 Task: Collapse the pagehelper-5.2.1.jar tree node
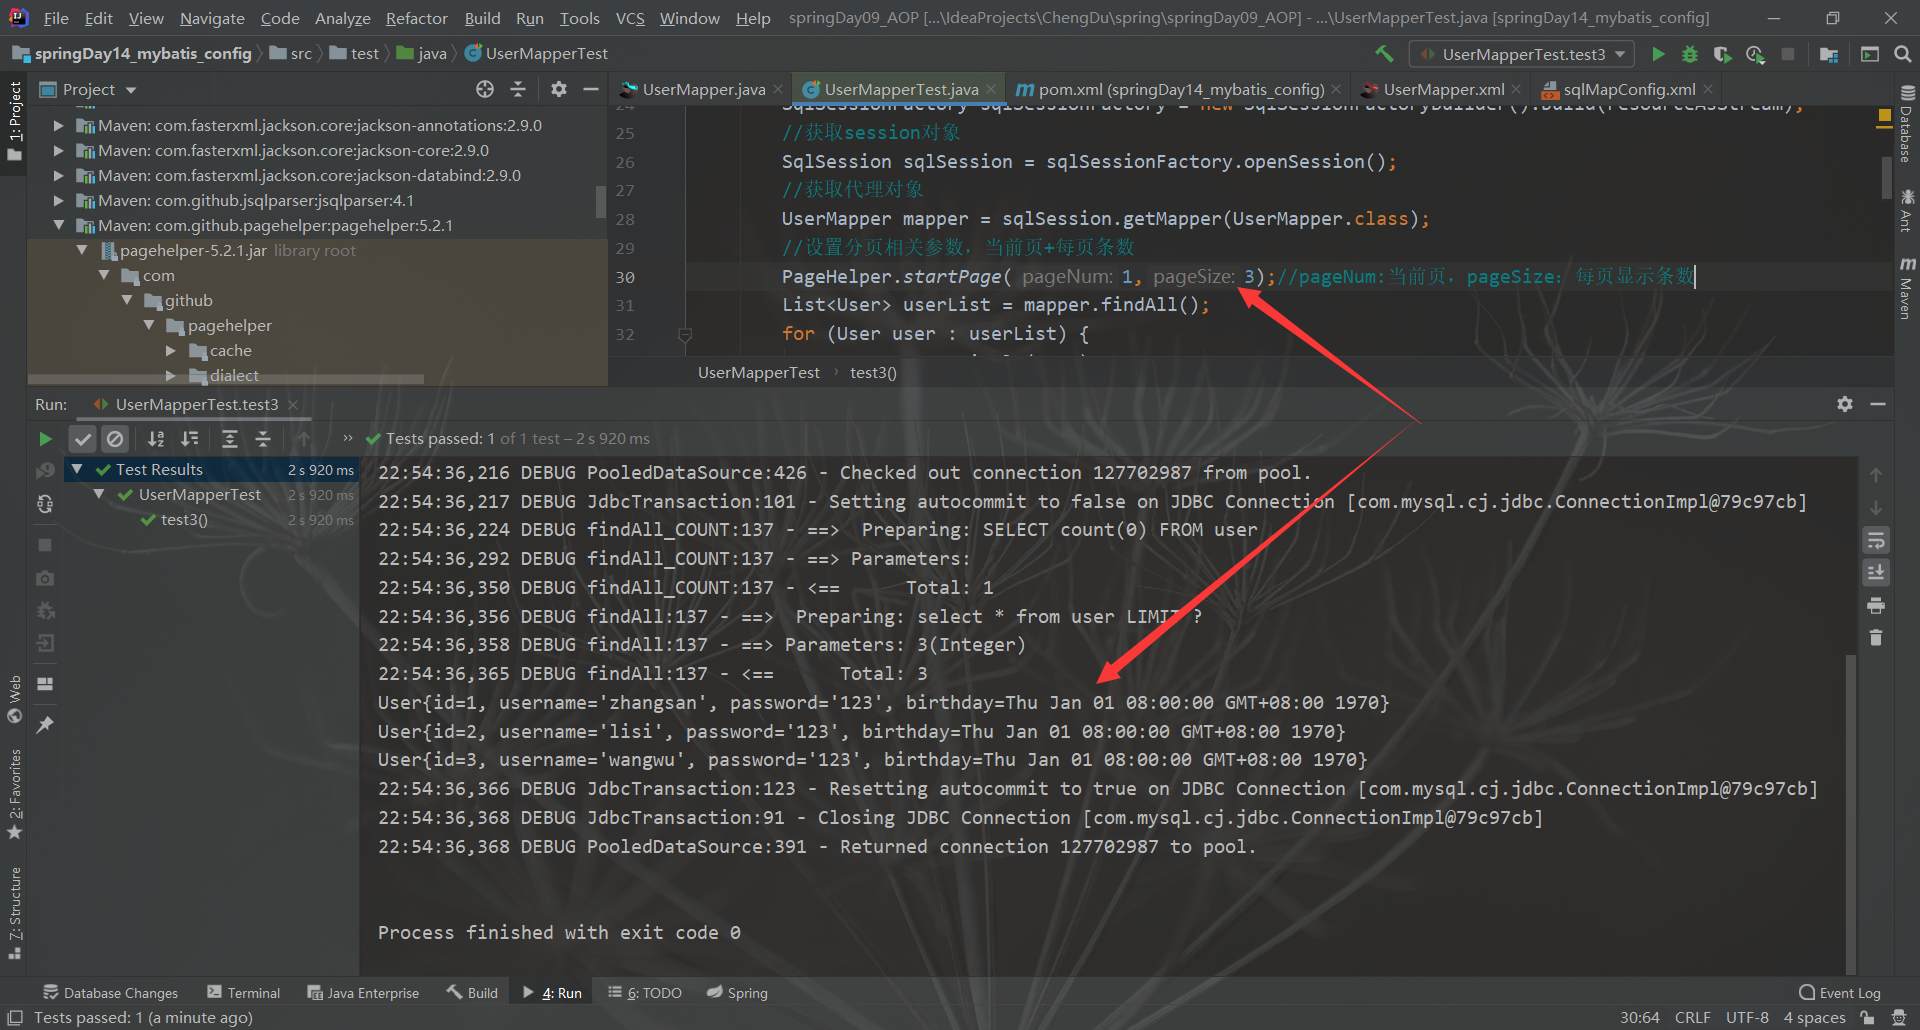82,250
